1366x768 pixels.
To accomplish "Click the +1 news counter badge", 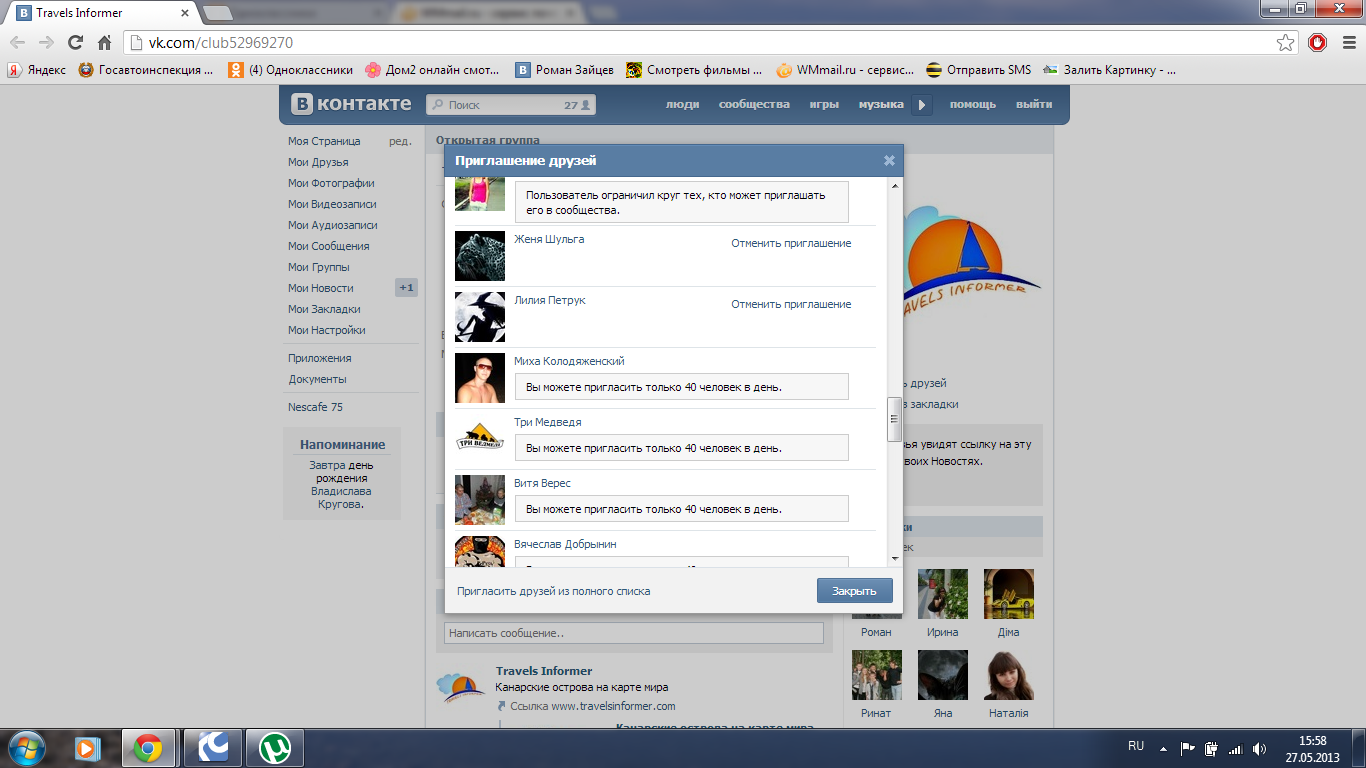I will [406, 288].
